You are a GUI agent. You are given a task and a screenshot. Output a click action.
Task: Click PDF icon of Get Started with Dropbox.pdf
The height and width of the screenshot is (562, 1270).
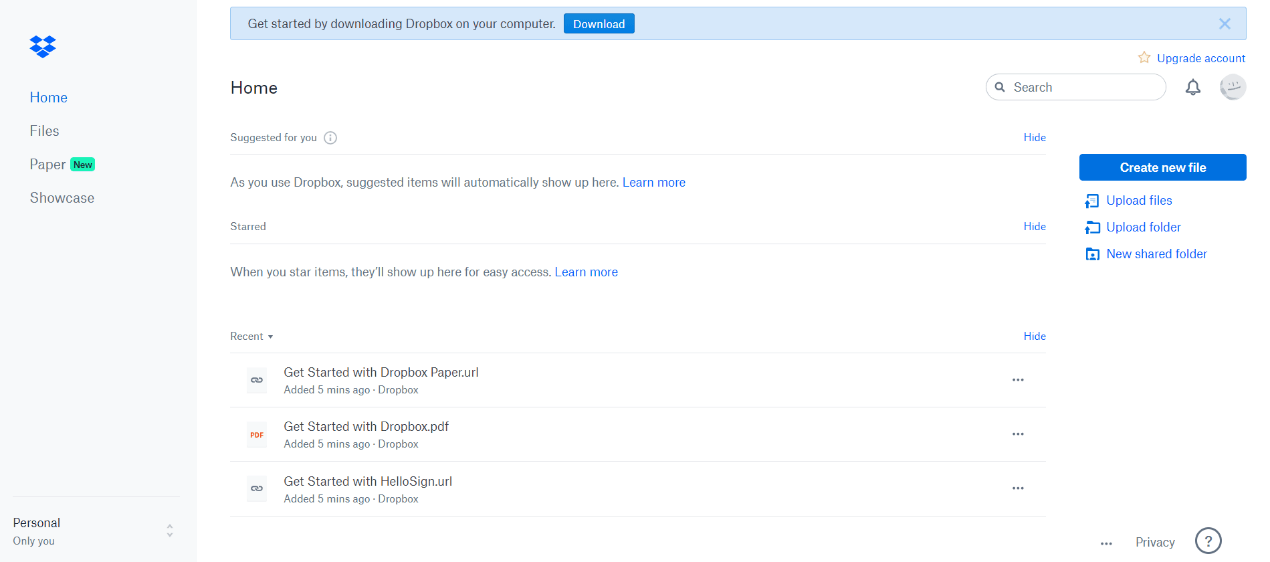[257, 435]
